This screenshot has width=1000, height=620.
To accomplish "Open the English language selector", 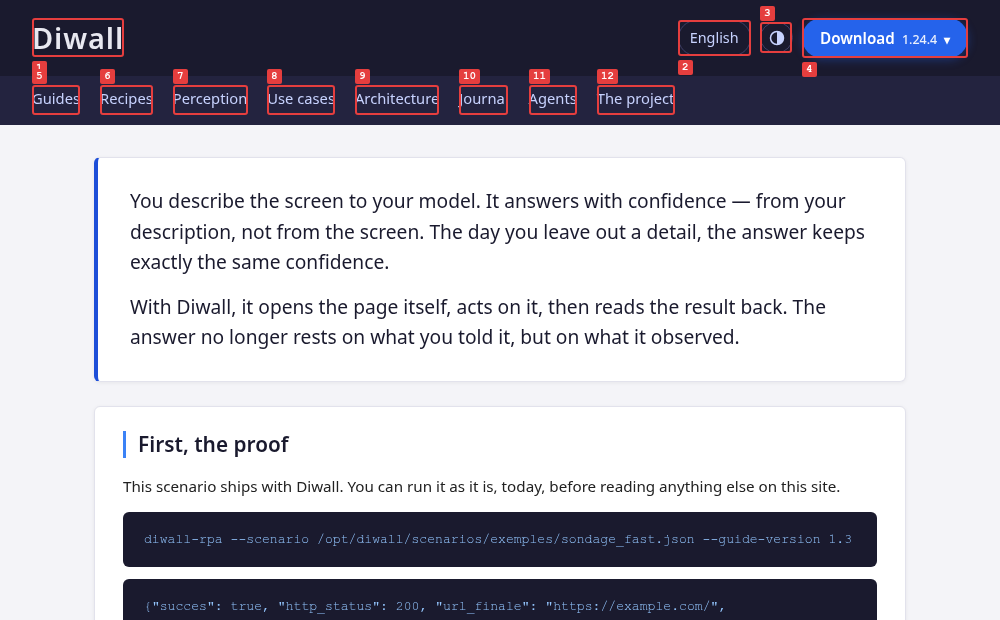I will pos(714,38).
